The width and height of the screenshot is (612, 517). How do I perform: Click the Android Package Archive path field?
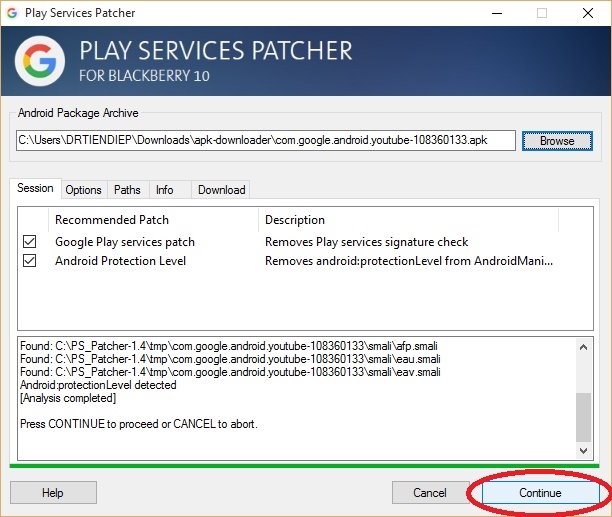(x=265, y=141)
